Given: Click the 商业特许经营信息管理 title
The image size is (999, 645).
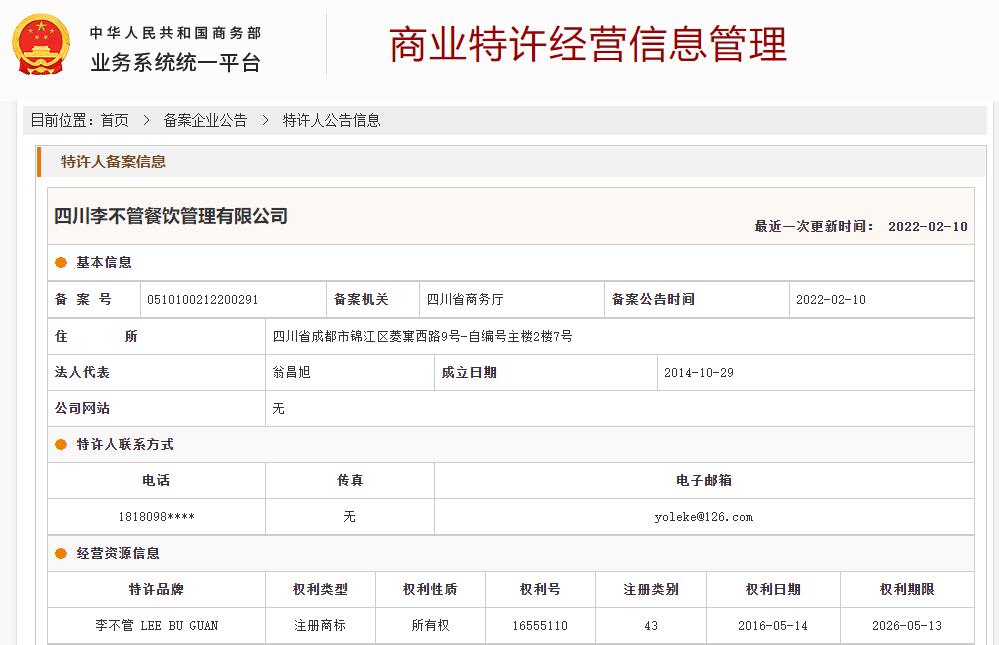Looking at the screenshot, I should pos(588,45).
